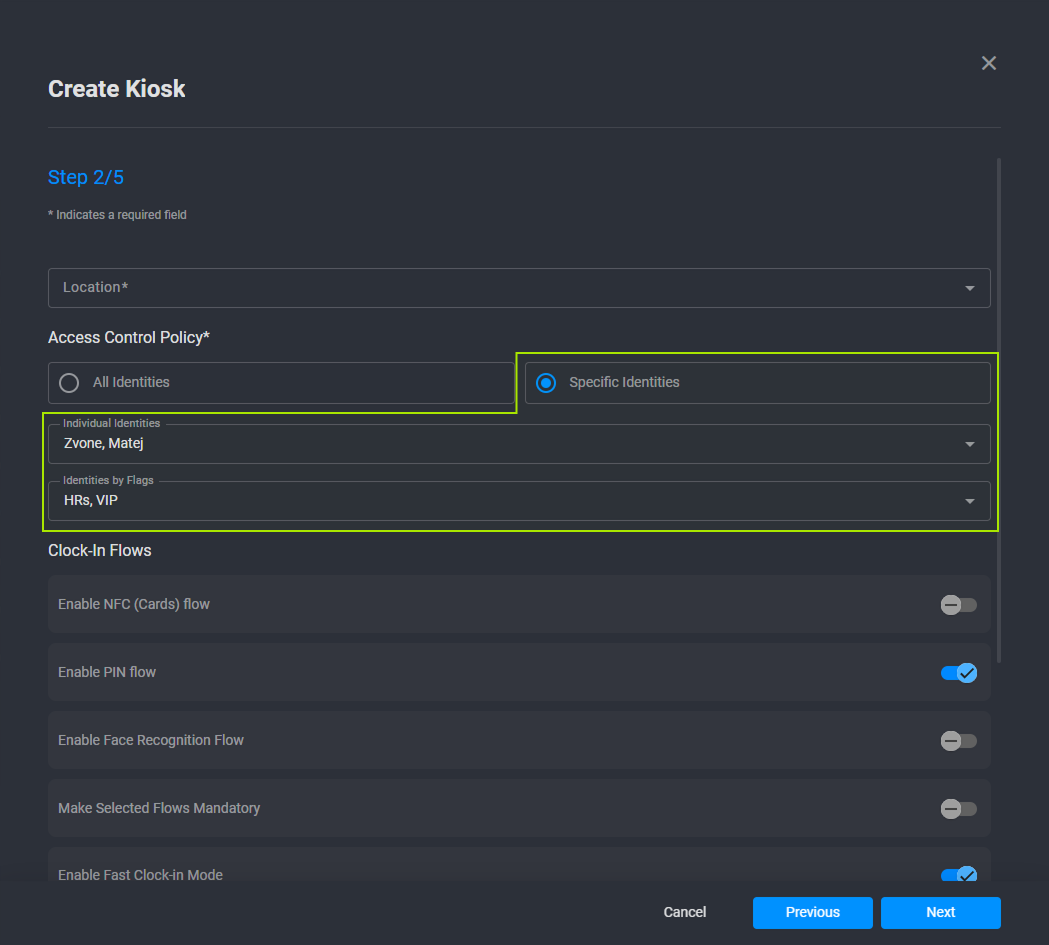Screen dimensions: 1049x945
Task: Click the Enable NFC (Cards) flow label
Action: point(134,604)
